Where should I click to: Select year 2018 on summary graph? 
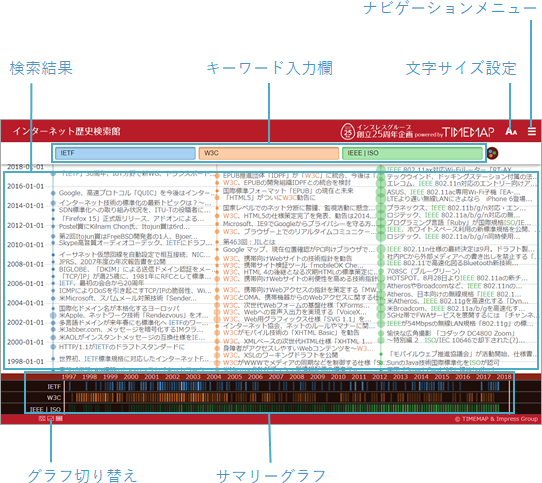[x=504, y=377]
